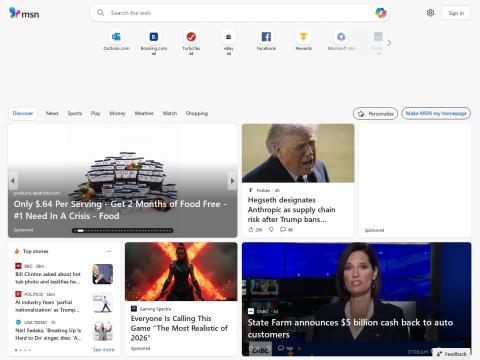Click the Top stories pagination dots
This screenshot has width=480, height=360.
[x=23, y=350]
